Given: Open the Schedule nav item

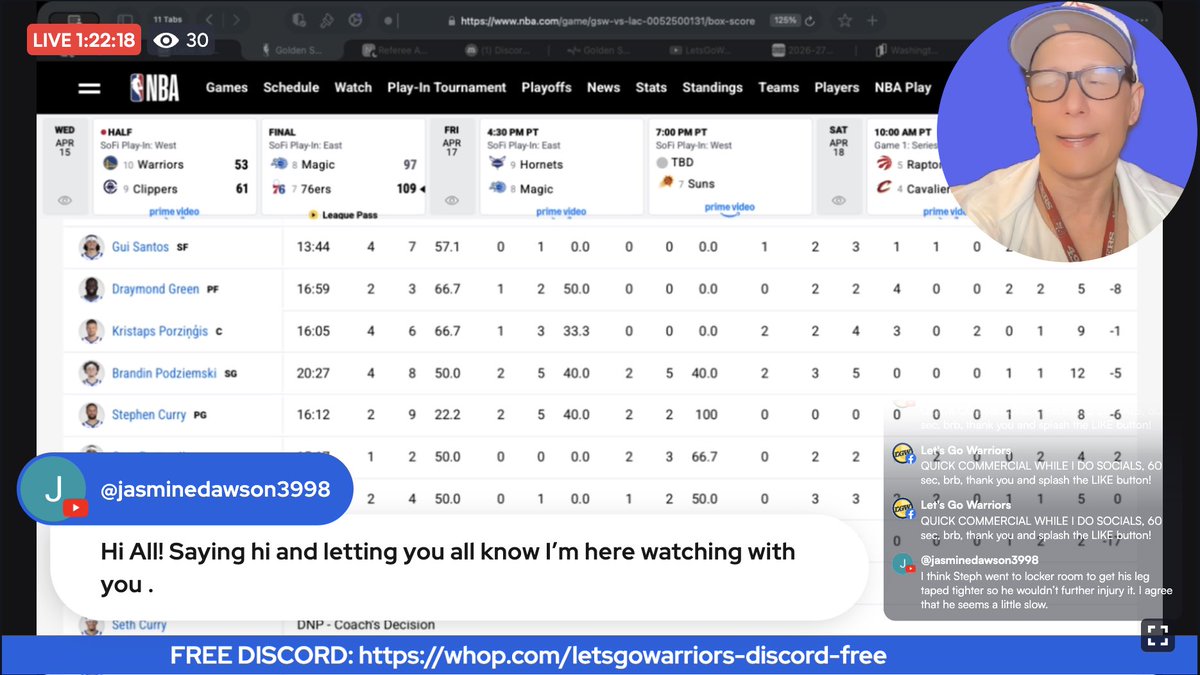Looking at the screenshot, I should point(291,87).
